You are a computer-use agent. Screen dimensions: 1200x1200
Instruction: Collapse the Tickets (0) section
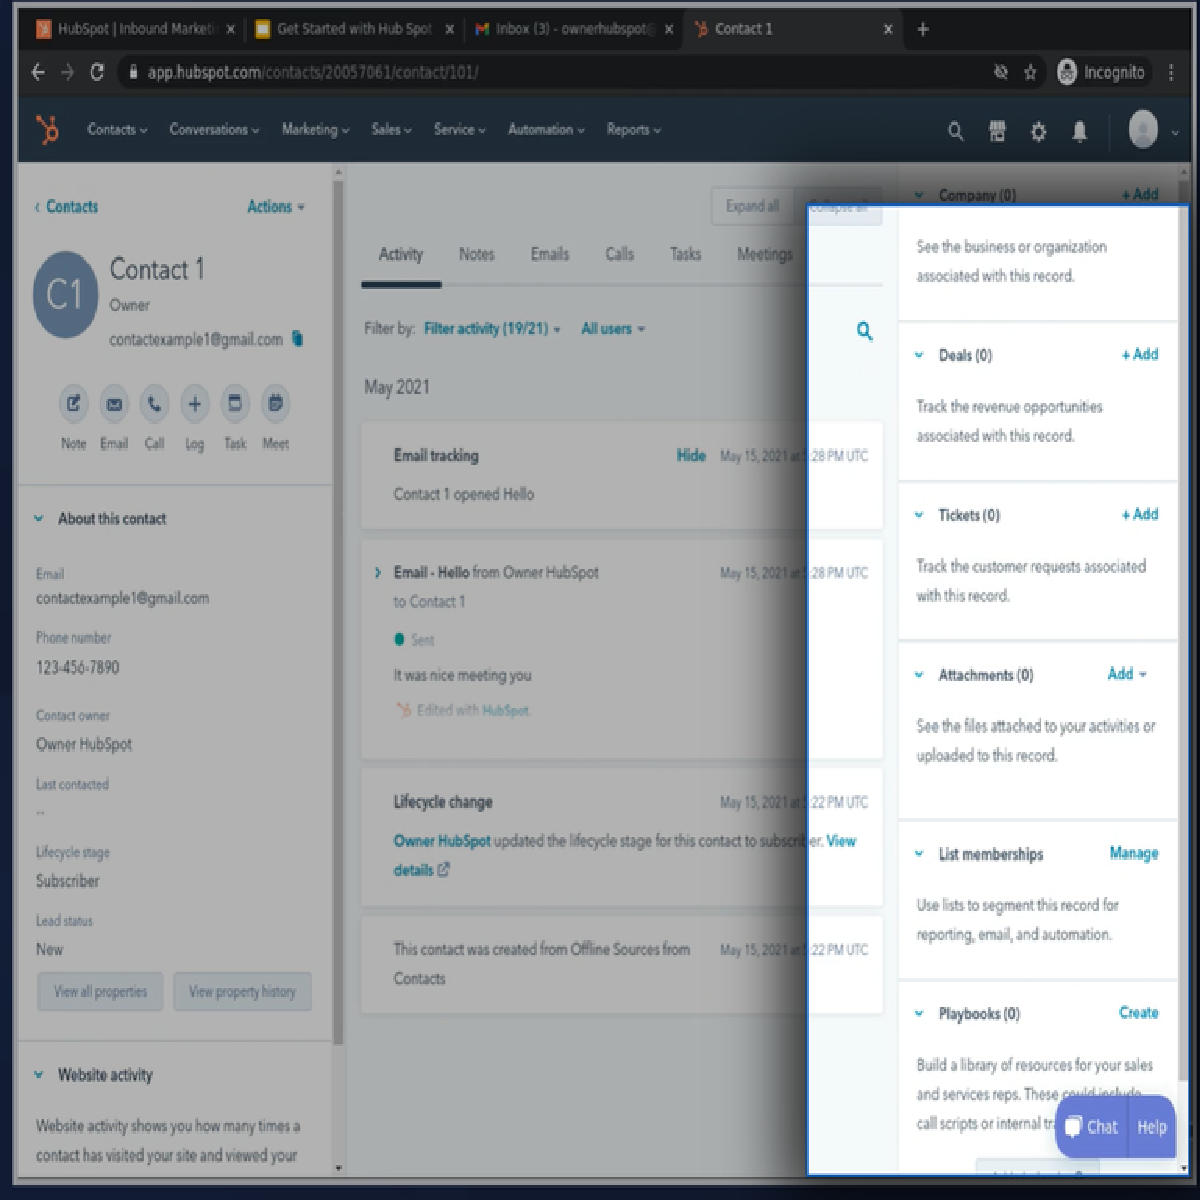(x=919, y=515)
